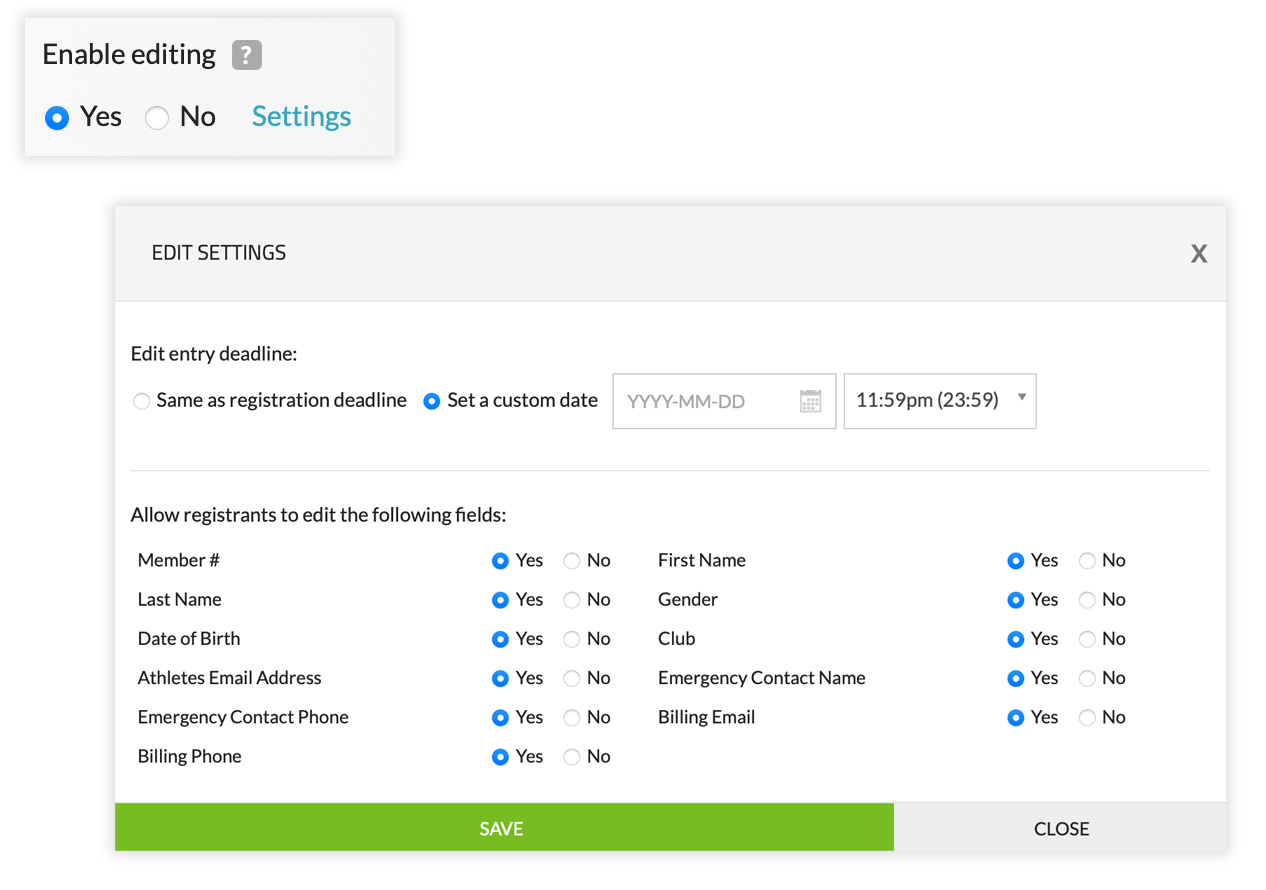Viewport: 1266px width, 890px height.
Task: Select Yes for Billing Email
Action: (x=1016, y=718)
